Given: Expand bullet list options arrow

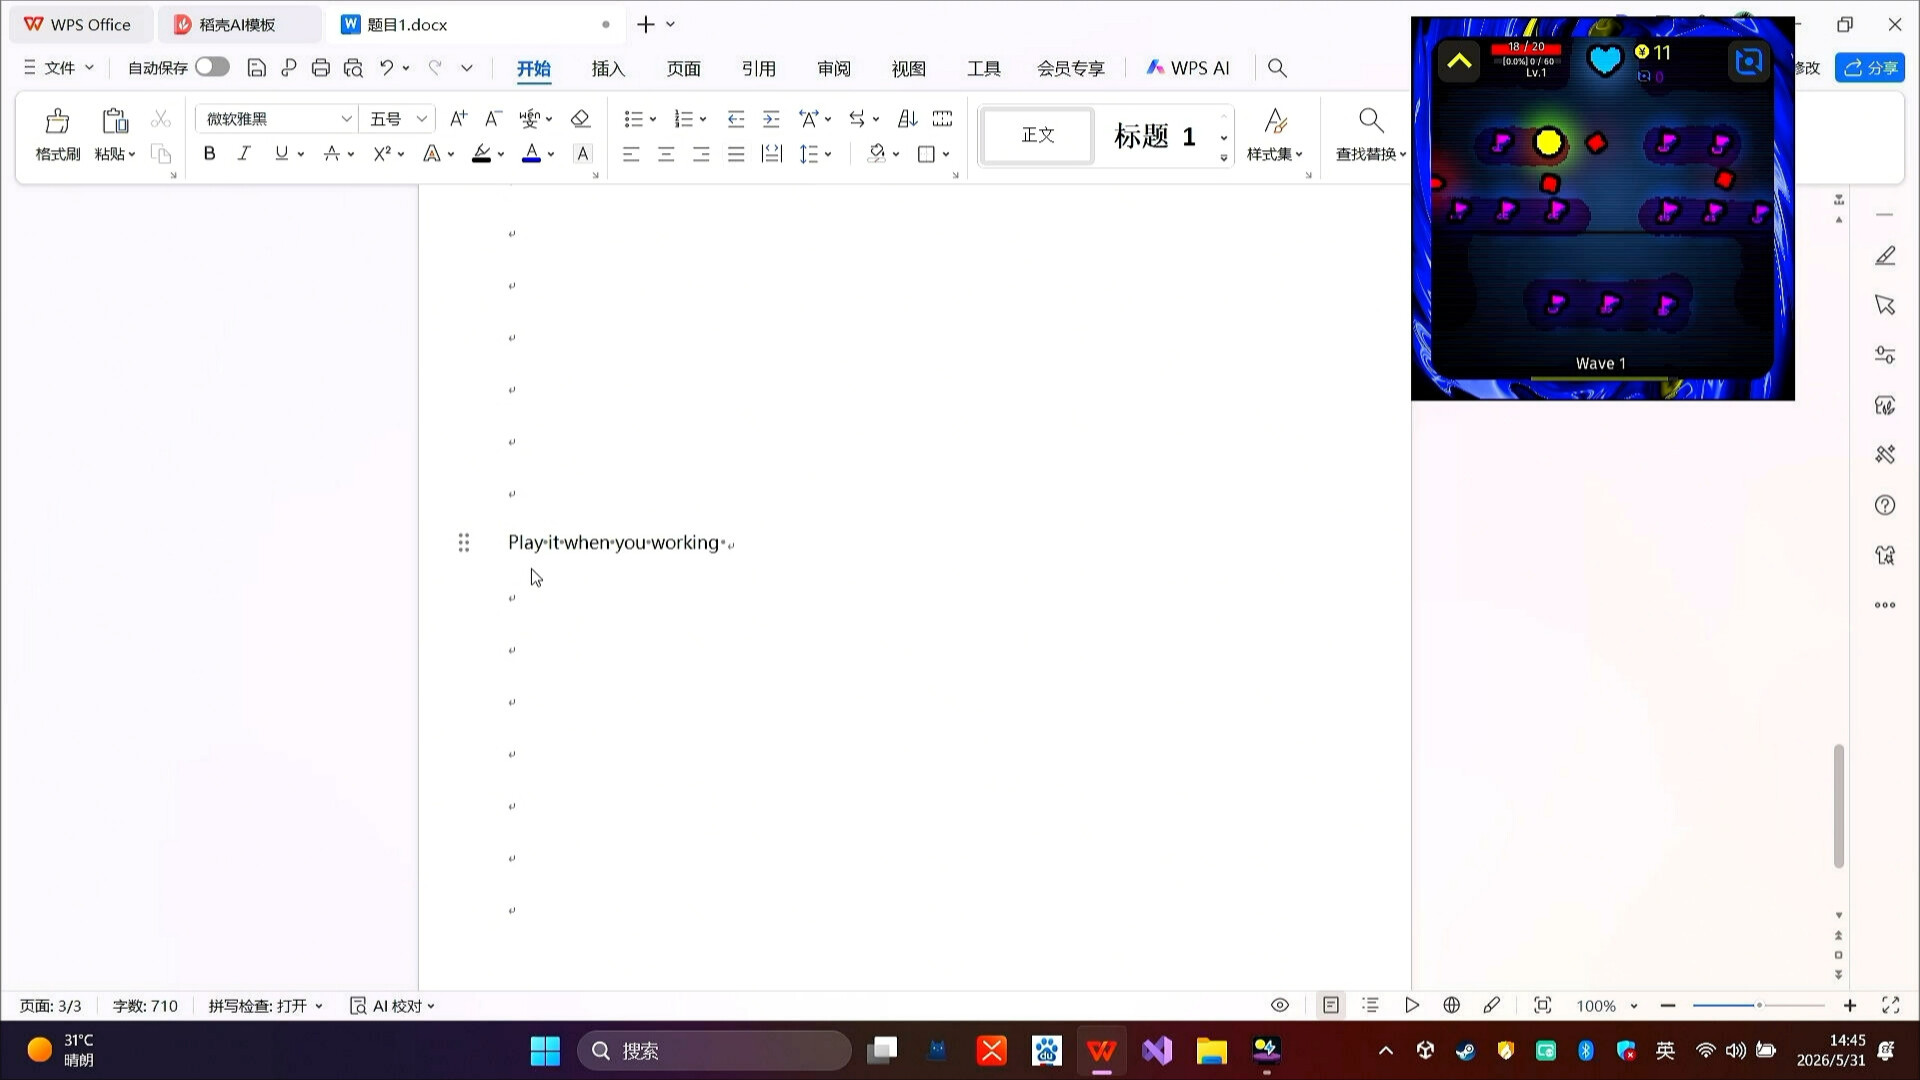Looking at the screenshot, I should pyautogui.click(x=653, y=120).
